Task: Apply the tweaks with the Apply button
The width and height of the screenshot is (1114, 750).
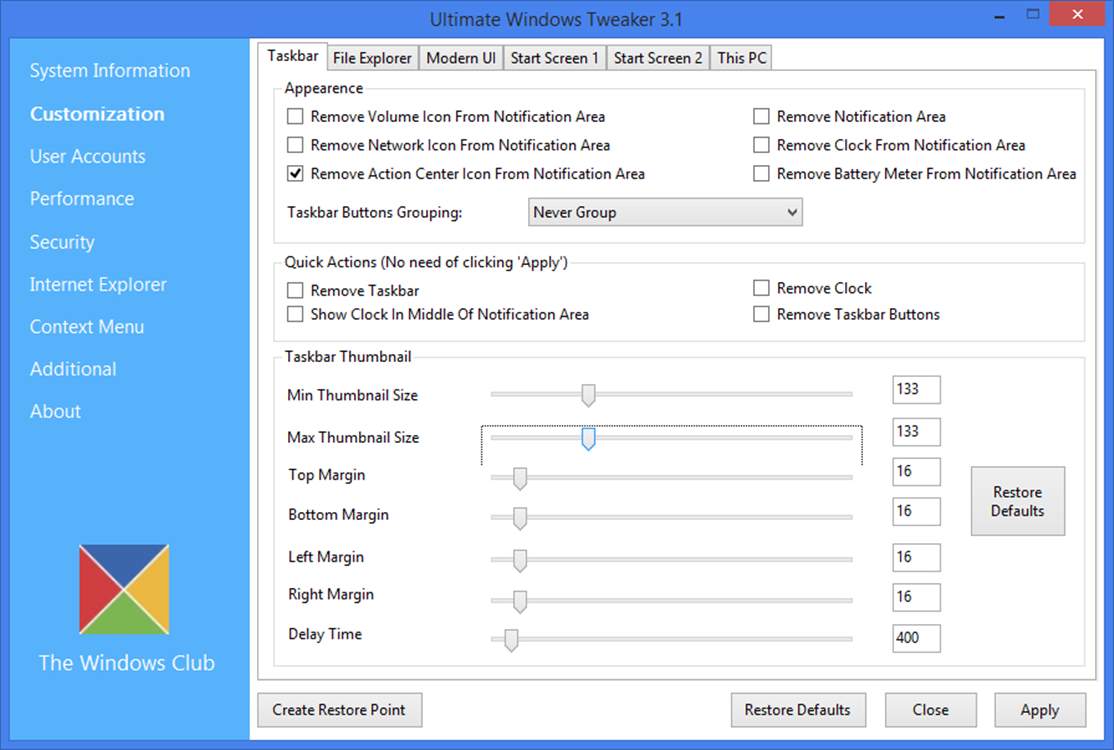Action: (1040, 710)
